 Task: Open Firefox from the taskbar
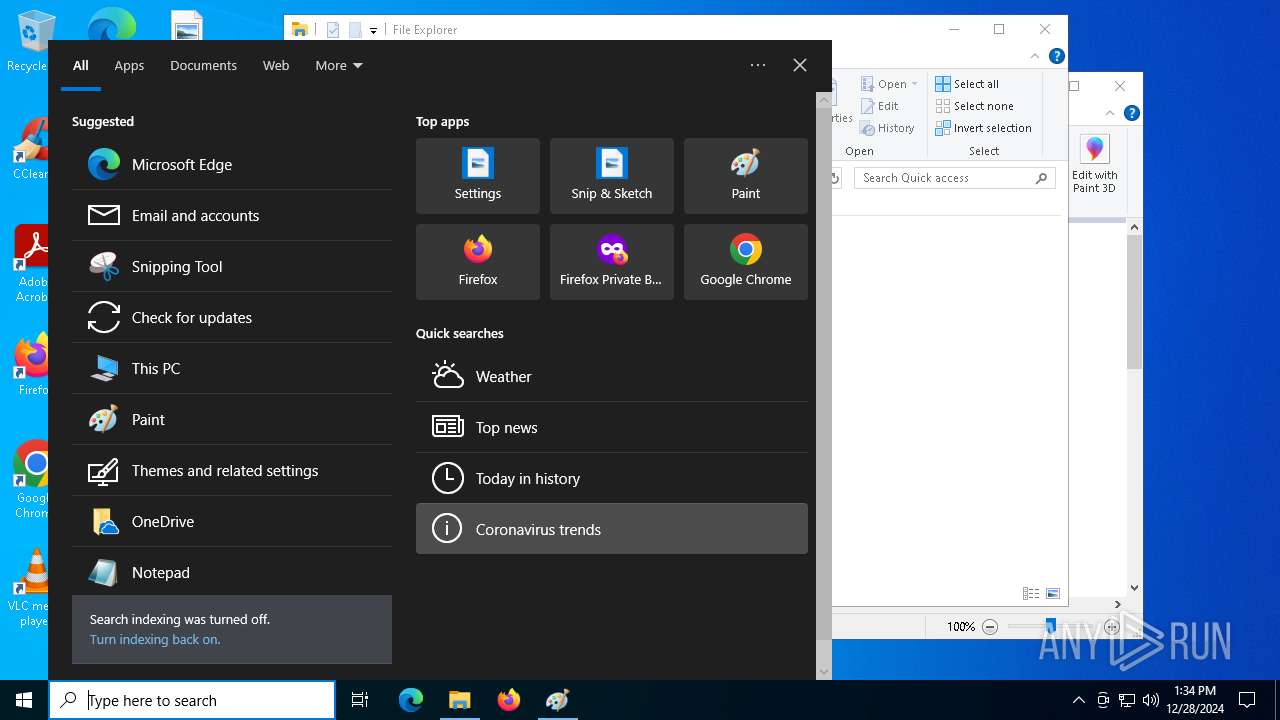pos(509,700)
